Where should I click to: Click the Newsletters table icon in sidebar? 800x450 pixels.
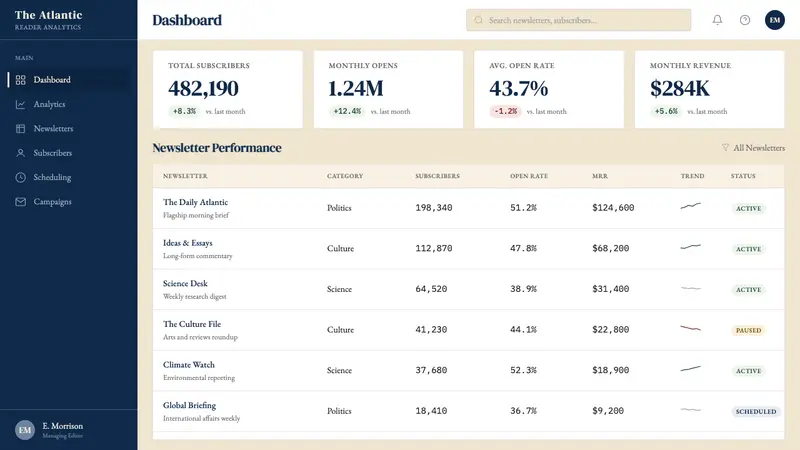coord(20,129)
